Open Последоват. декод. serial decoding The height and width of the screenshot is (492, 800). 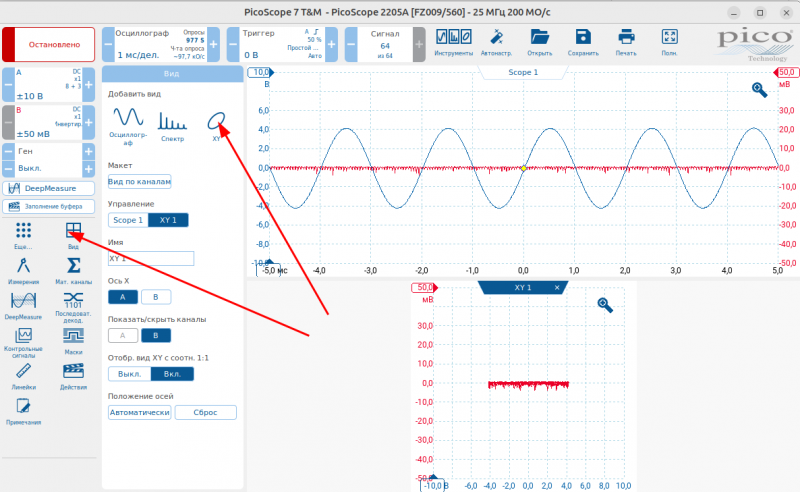coord(73,307)
